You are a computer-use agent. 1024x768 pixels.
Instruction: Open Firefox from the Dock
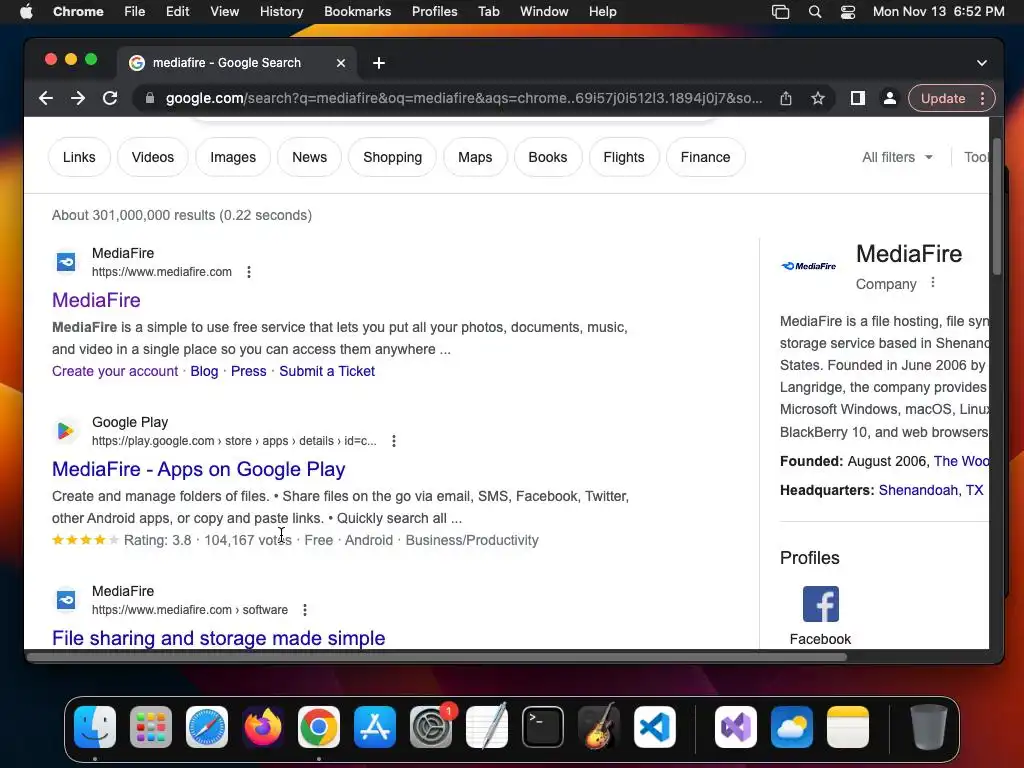click(263, 727)
